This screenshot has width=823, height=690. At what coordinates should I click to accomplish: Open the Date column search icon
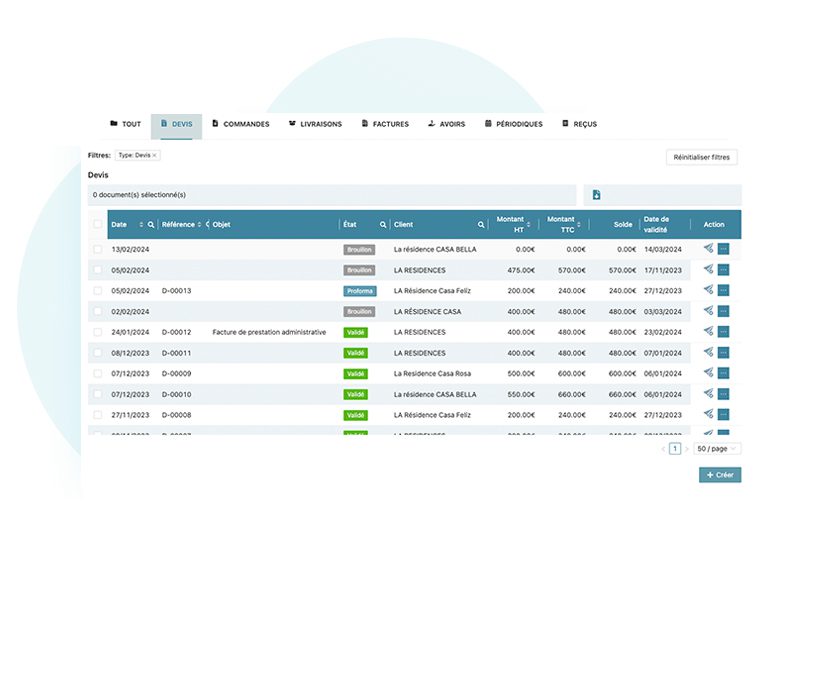(151, 225)
